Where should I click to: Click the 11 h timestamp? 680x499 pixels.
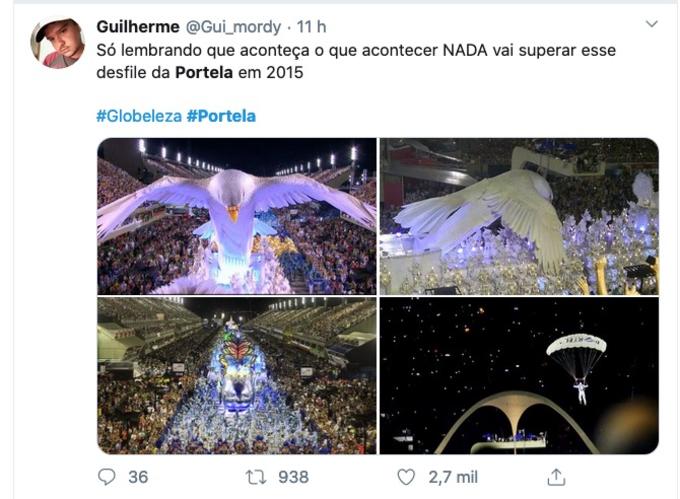pyautogui.click(x=313, y=27)
